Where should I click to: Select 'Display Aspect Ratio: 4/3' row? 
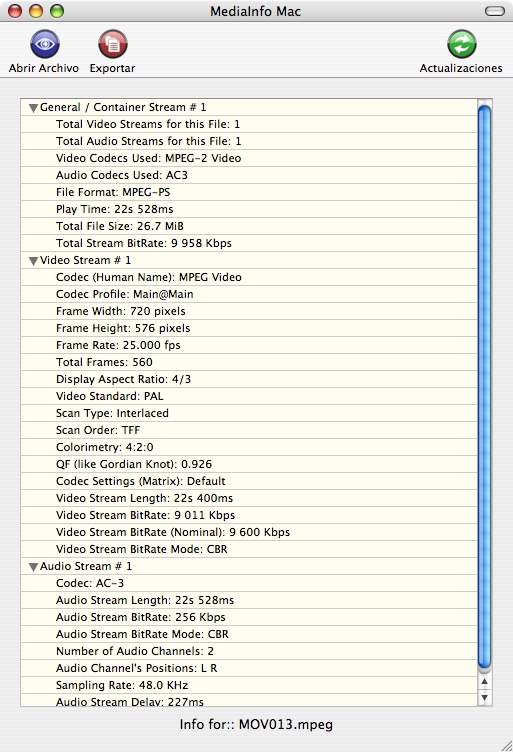[249, 379]
